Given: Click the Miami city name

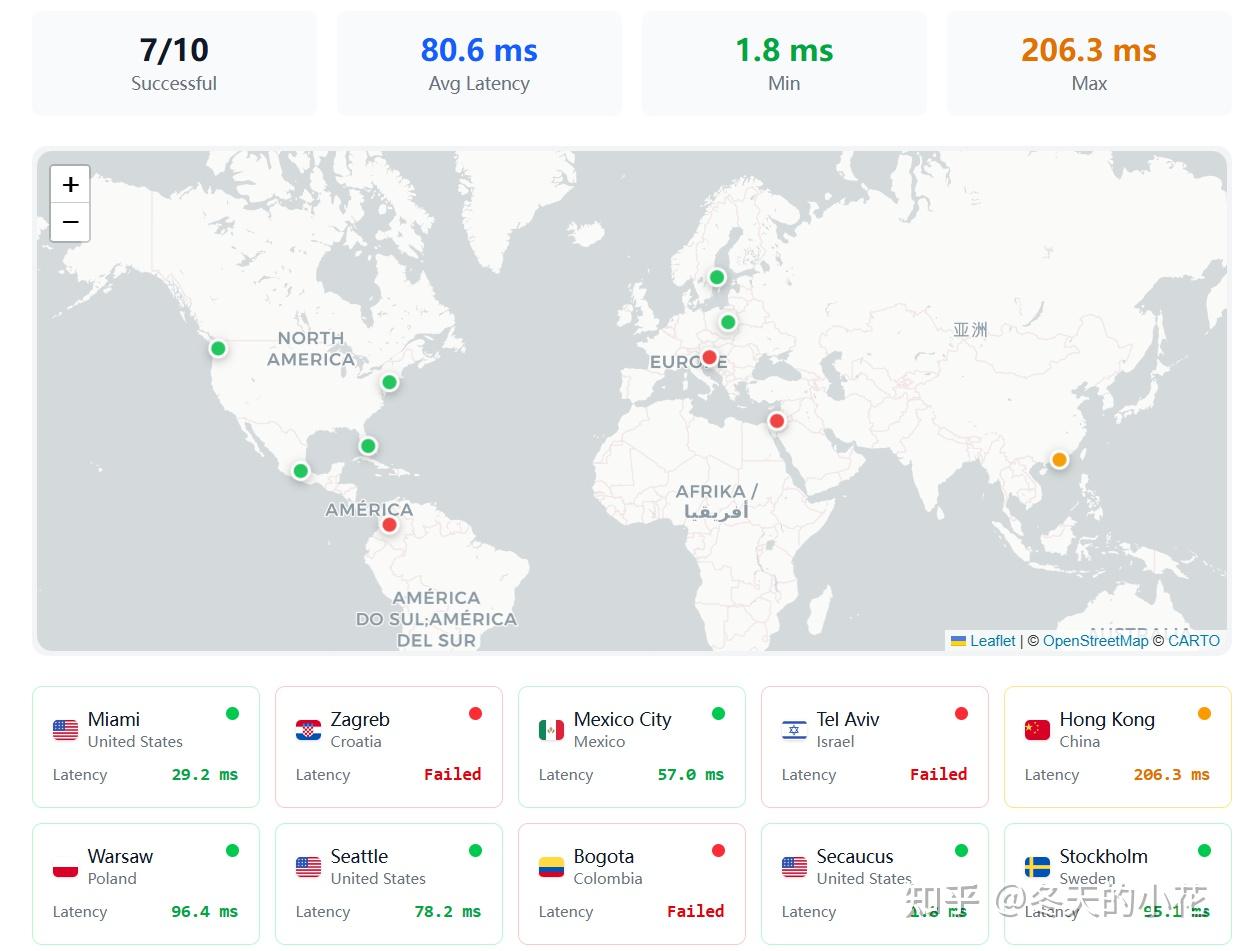Looking at the screenshot, I should coord(114,719).
